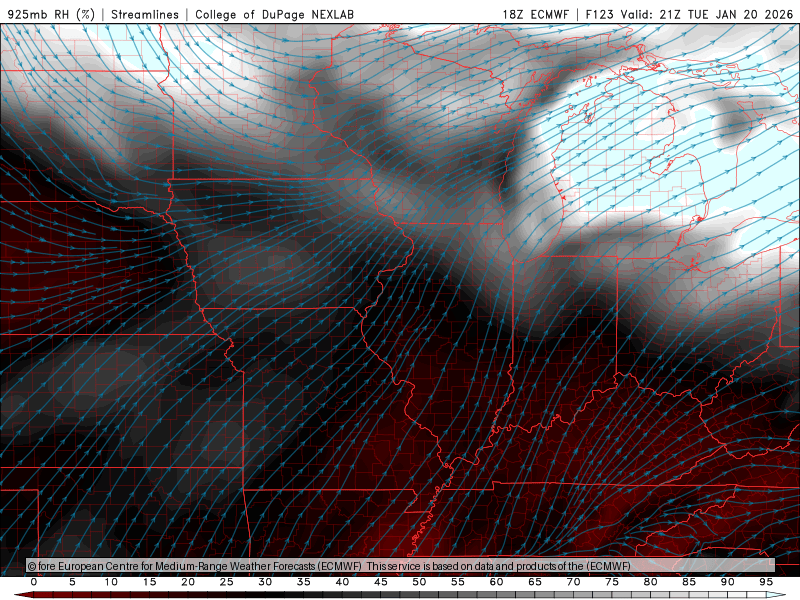Click the "F123" forecast hour text
Screen dimensions: 800x600
[x=599, y=14]
